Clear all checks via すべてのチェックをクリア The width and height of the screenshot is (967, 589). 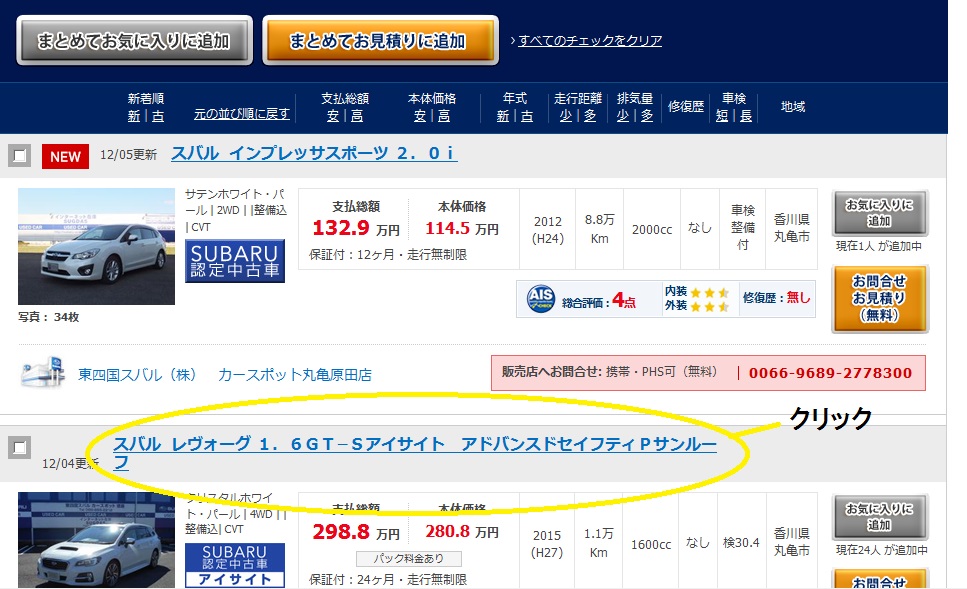590,41
